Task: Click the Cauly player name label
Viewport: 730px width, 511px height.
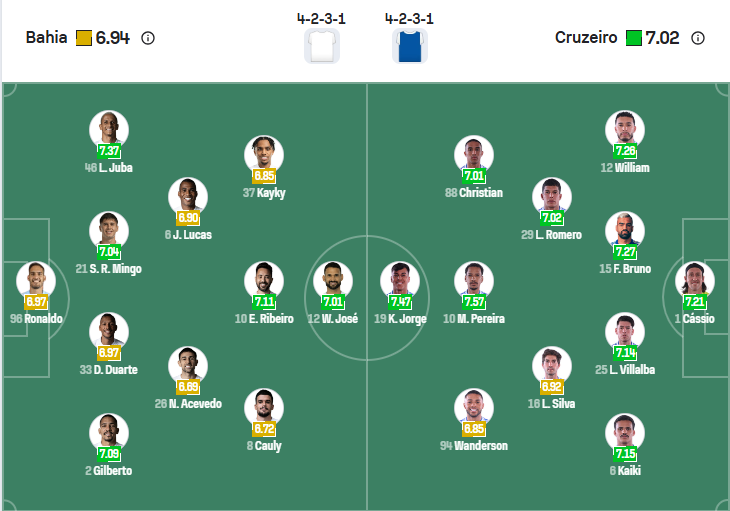Action: tap(264, 446)
